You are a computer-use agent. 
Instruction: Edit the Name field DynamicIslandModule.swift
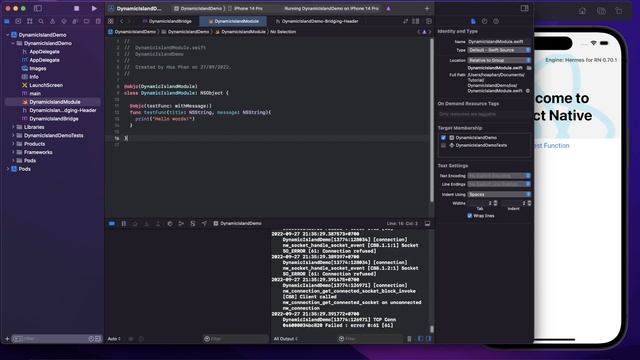tap(499, 42)
